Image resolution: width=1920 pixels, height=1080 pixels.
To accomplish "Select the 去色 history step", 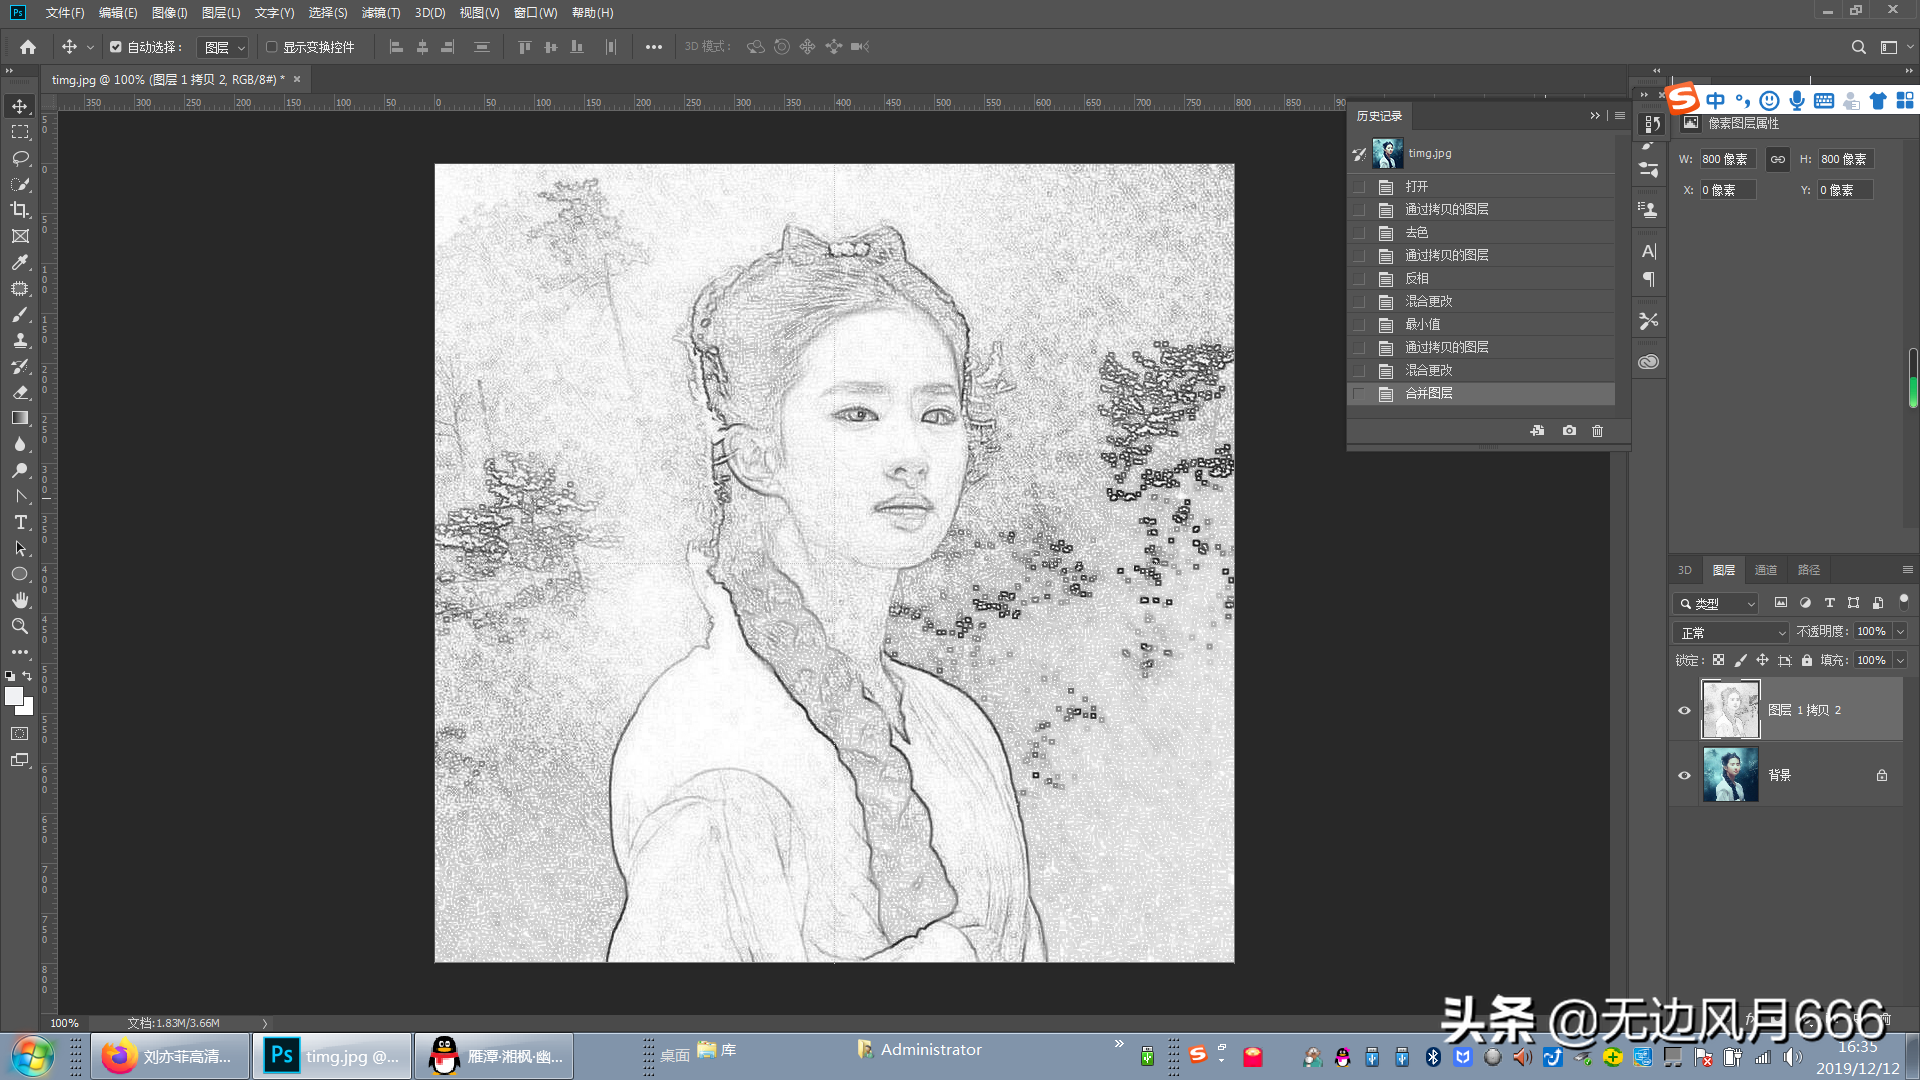I will pyautogui.click(x=1417, y=232).
